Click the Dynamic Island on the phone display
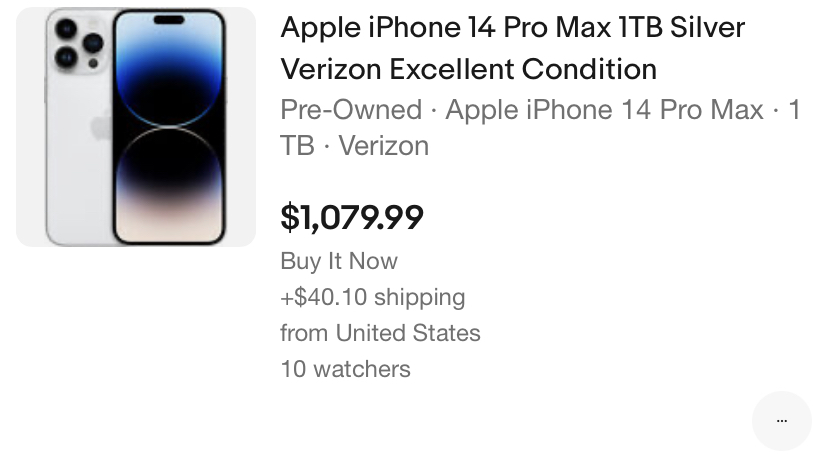Viewport: 828px width, 465px height. [x=168, y=20]
